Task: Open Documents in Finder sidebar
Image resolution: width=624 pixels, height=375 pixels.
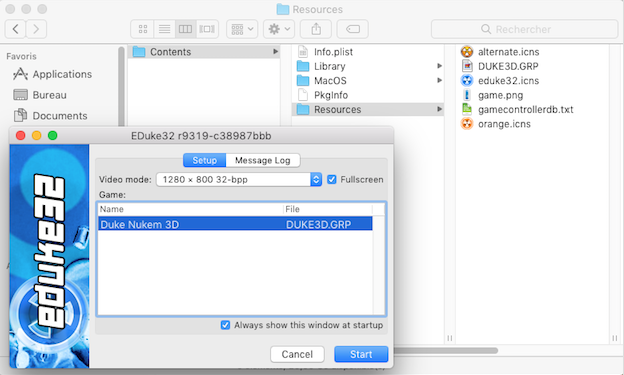Action: click(51, 116)
